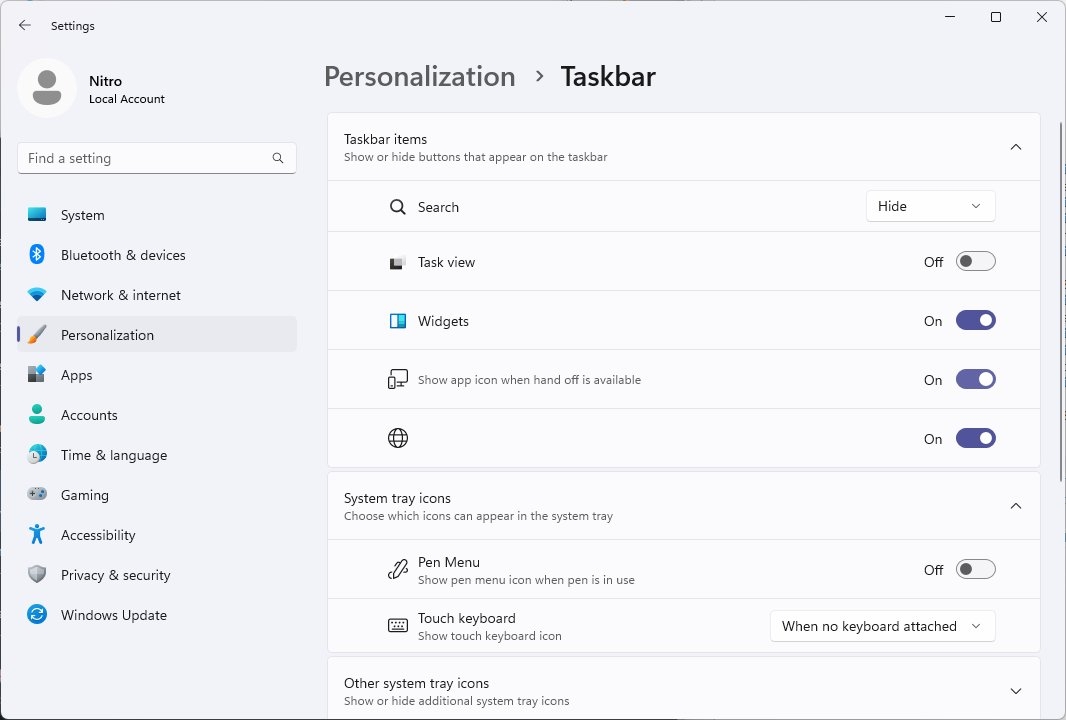Click the Pen Menu pen icon

398,570
